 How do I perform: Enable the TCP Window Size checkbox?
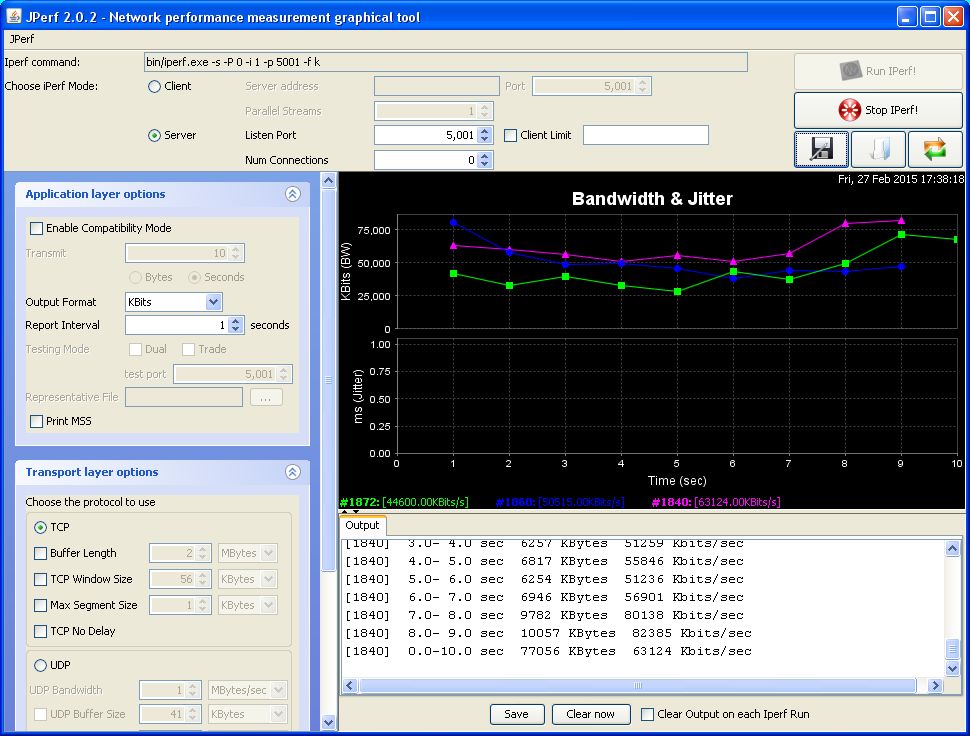click(x=41, y=579)
